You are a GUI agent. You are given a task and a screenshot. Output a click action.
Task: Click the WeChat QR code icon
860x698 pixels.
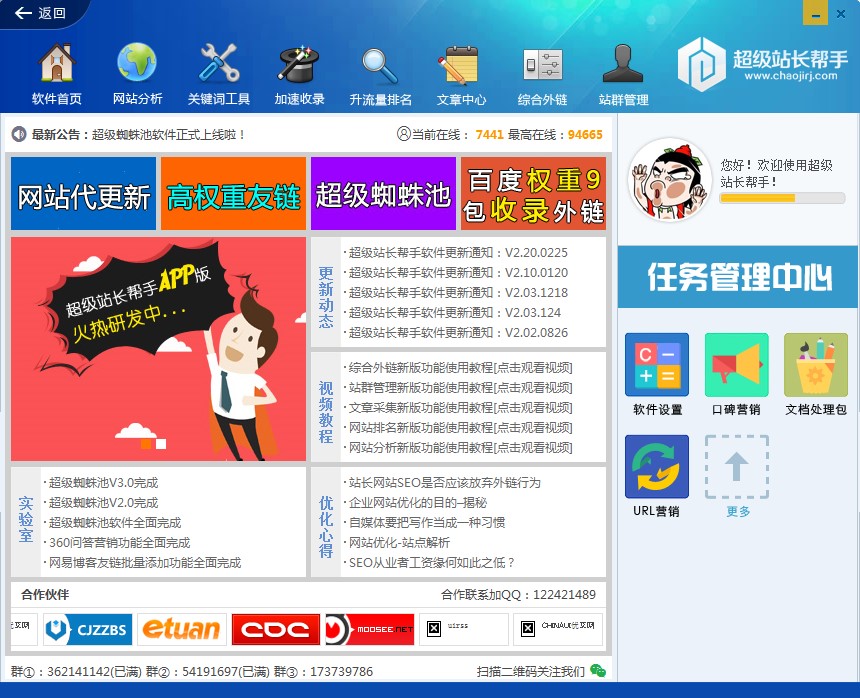(x=598, y=671)
